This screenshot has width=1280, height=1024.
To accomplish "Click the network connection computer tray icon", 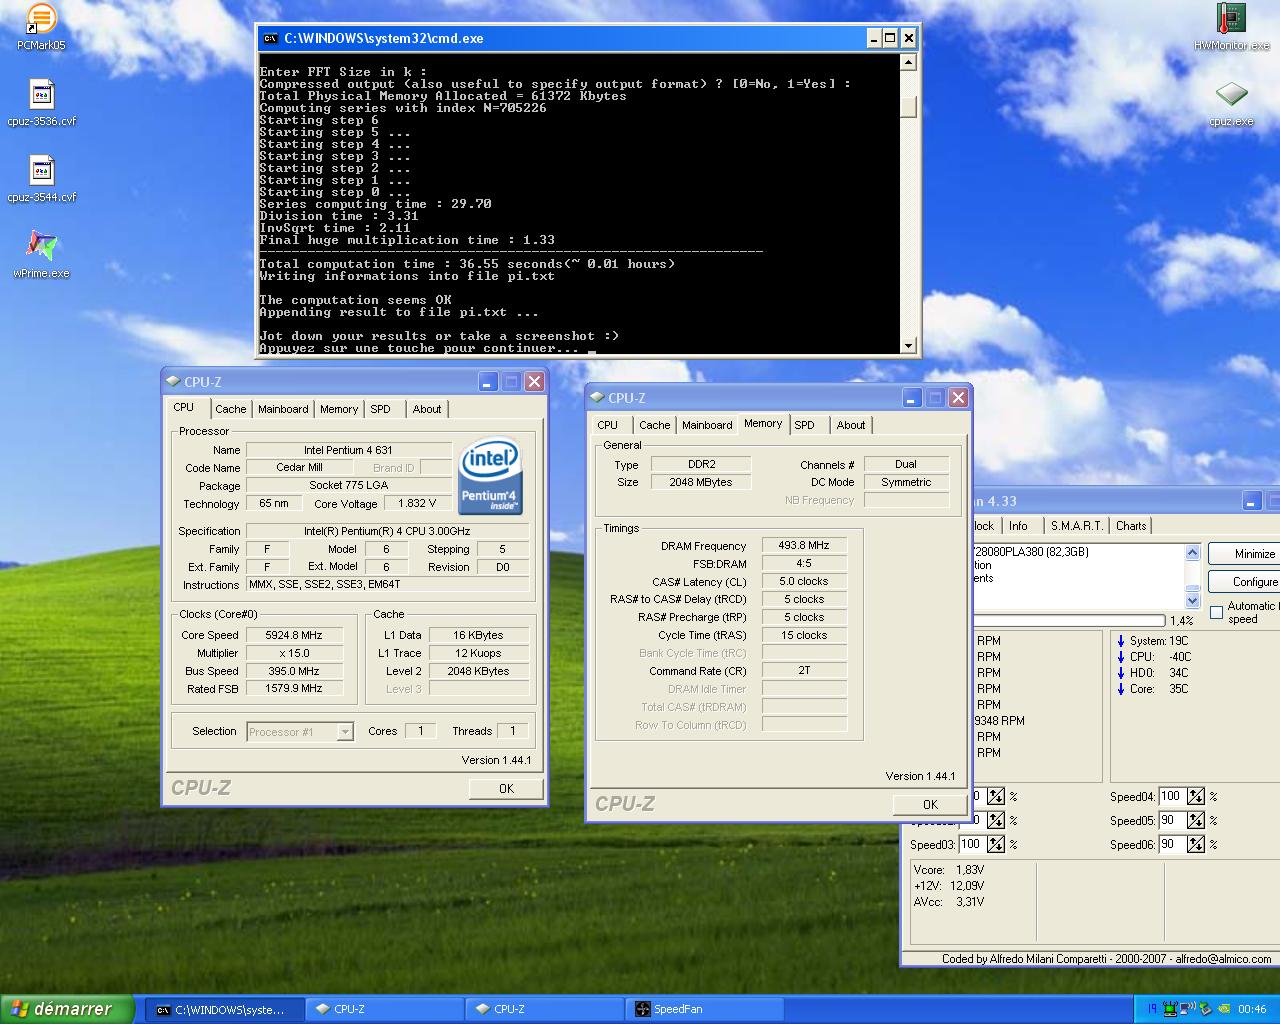I will 1186,1009.
